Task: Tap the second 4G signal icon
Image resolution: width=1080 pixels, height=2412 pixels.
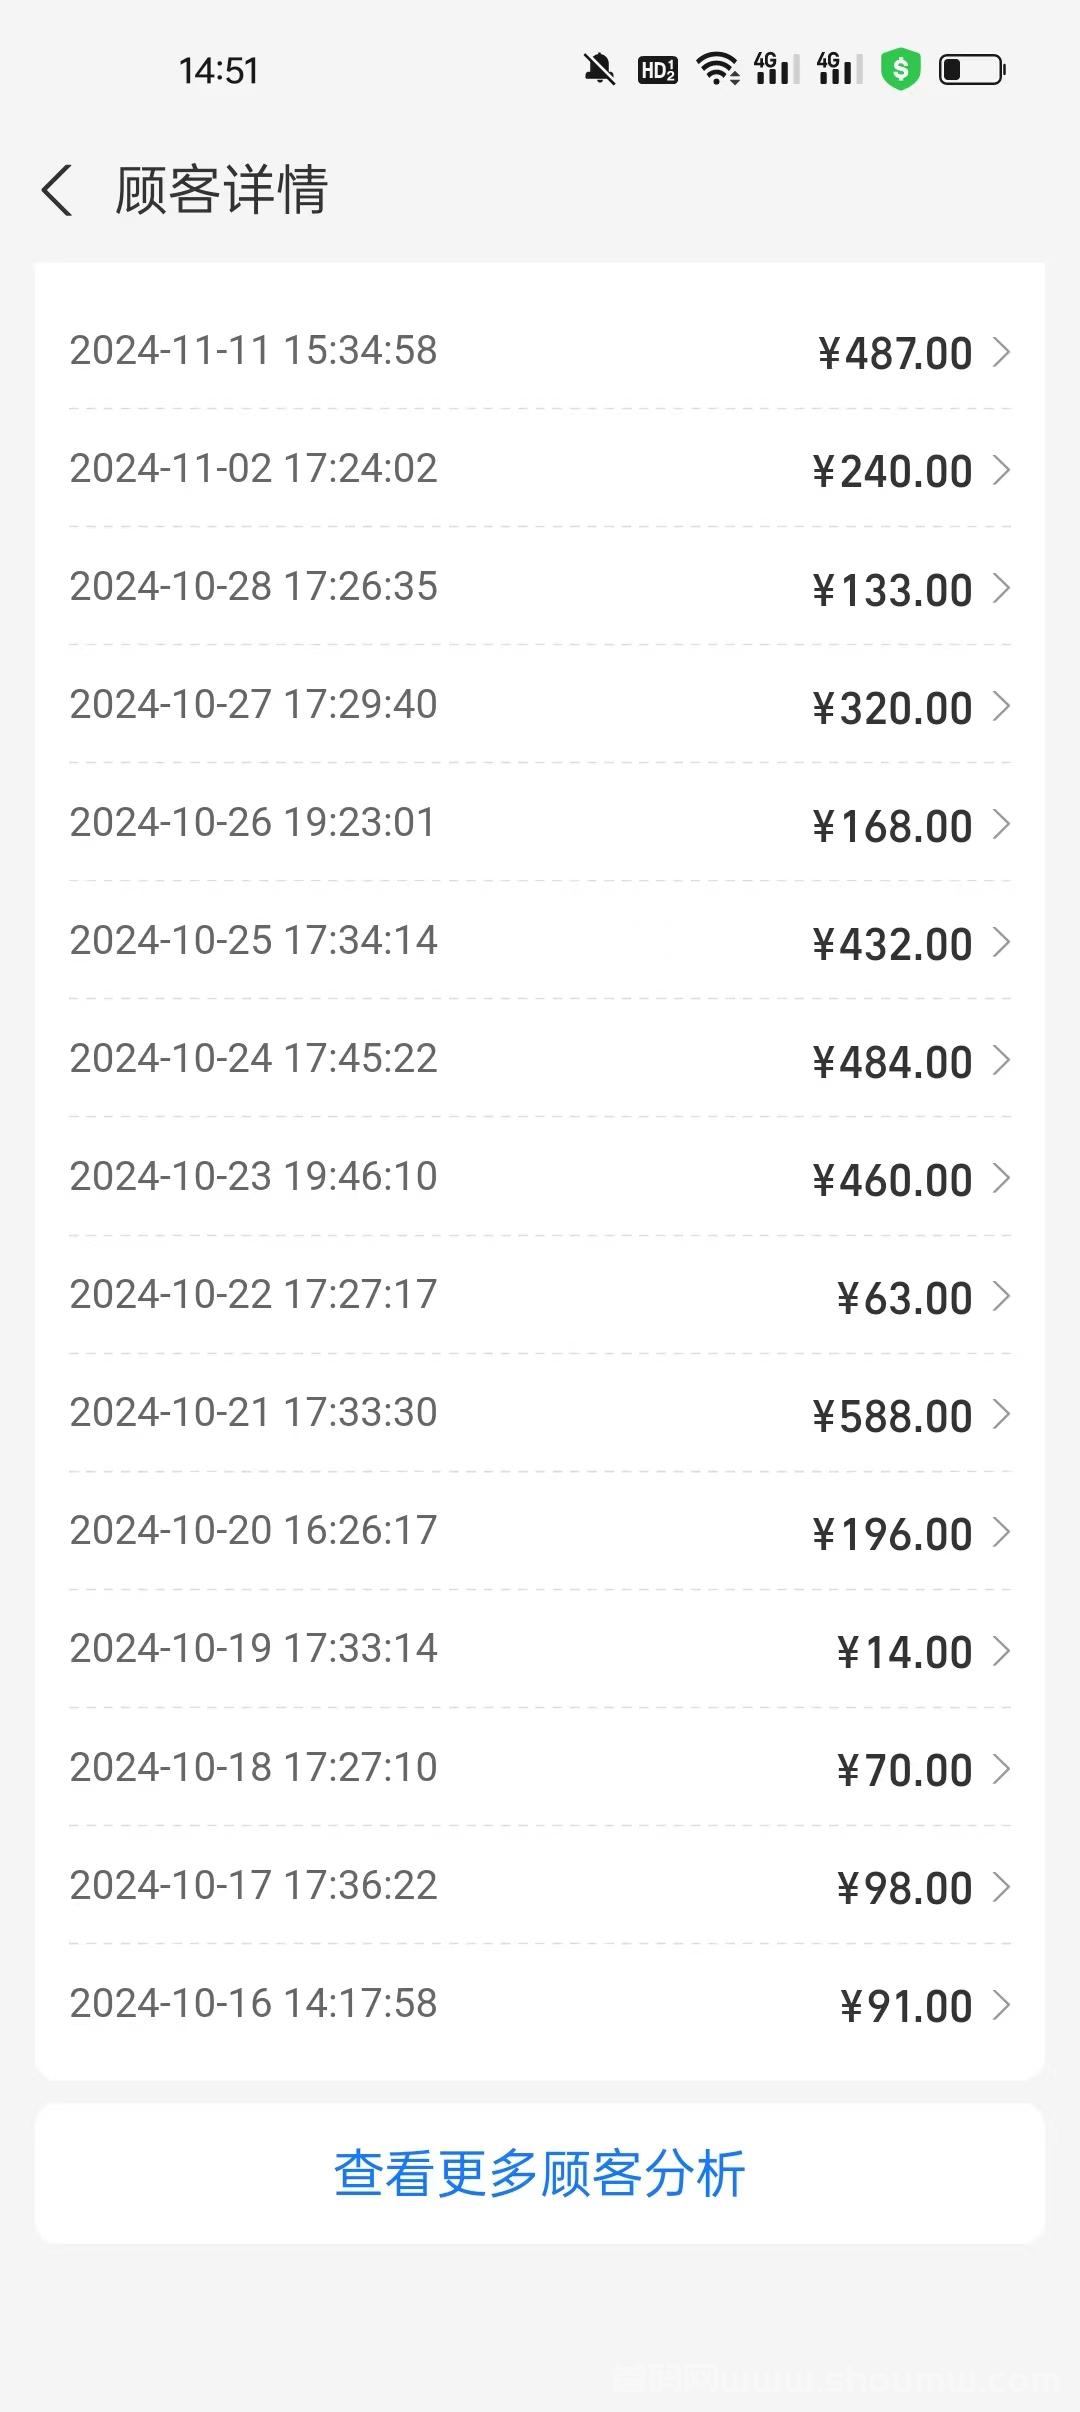Action: [x=839, y=69]
